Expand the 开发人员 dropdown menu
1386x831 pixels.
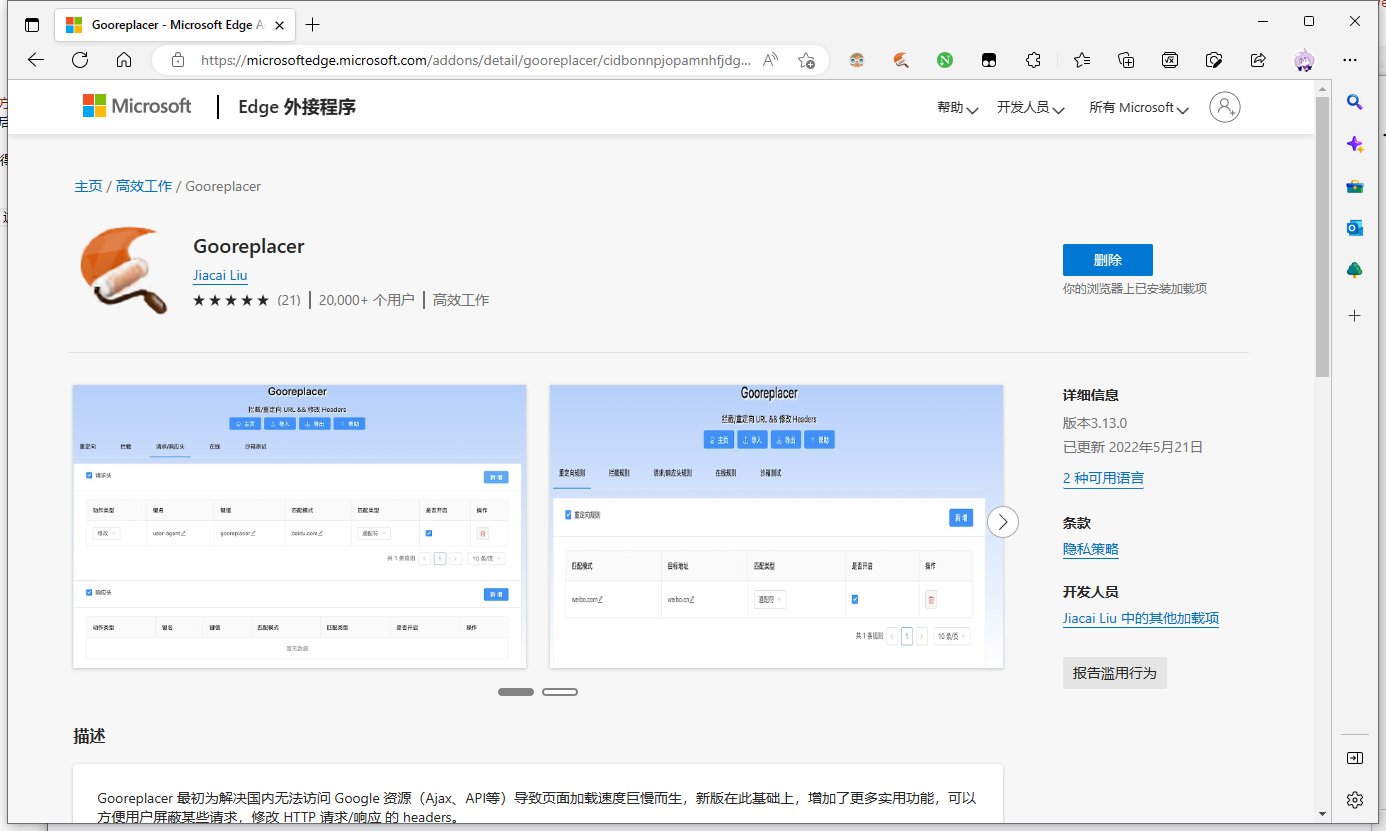point(1030,108)
